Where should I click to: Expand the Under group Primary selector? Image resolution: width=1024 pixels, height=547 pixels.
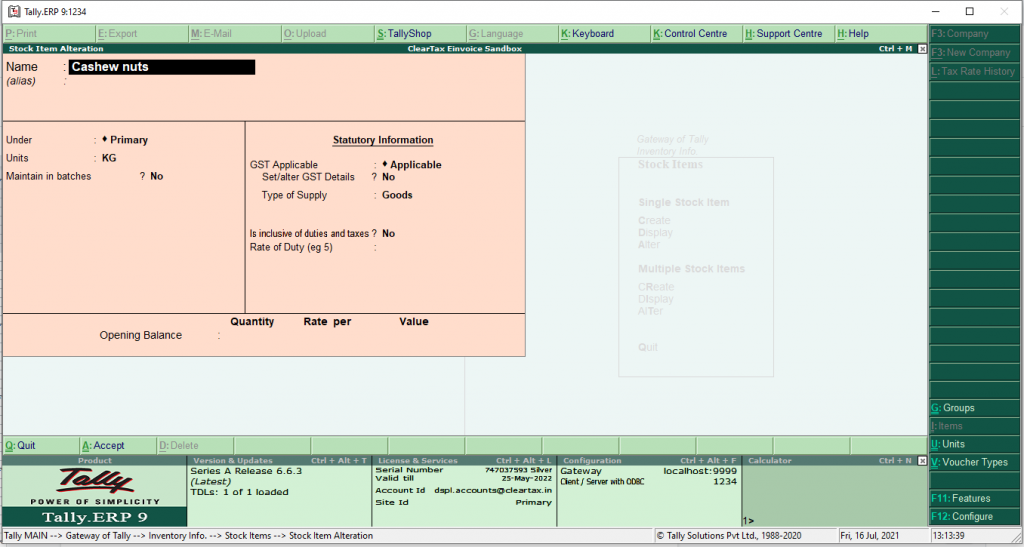[x=125, y=140]
